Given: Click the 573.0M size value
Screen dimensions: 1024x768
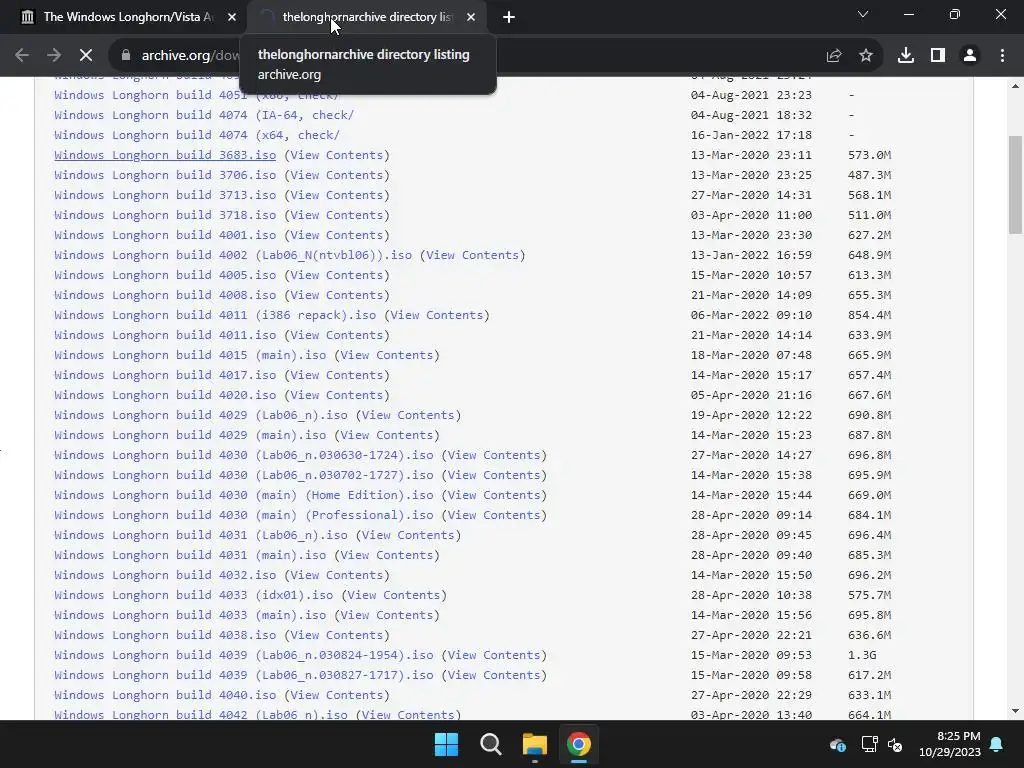Looking at the screenshot, I should [x=869, y=155].
